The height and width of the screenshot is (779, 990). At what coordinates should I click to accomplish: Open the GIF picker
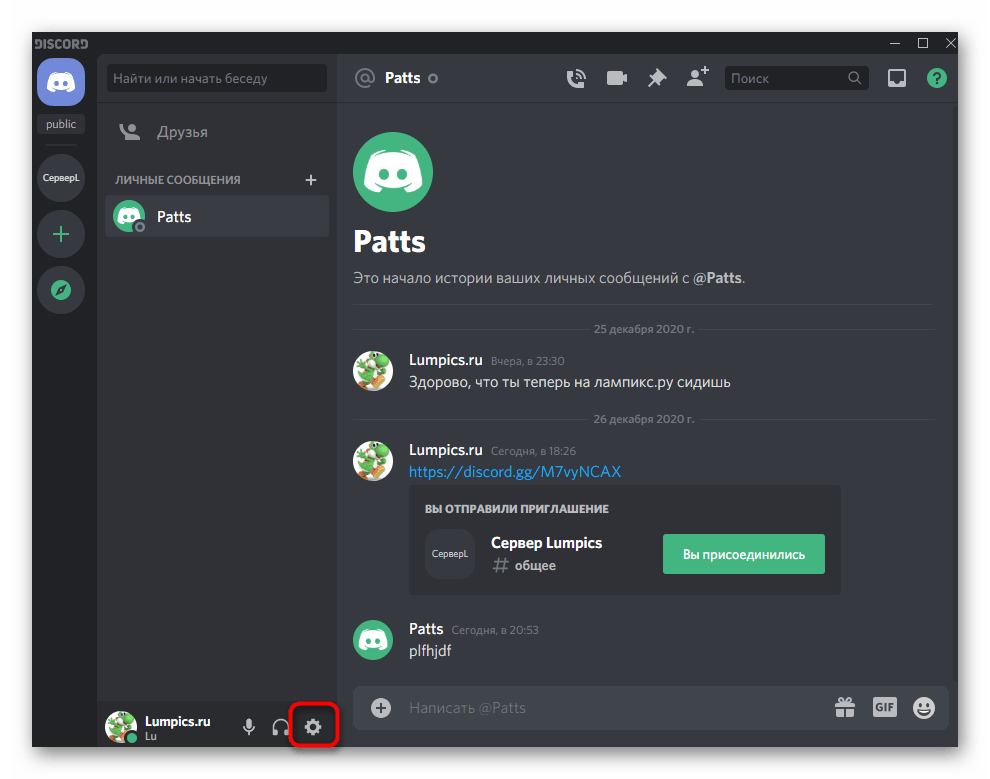(x=884, y=708)
